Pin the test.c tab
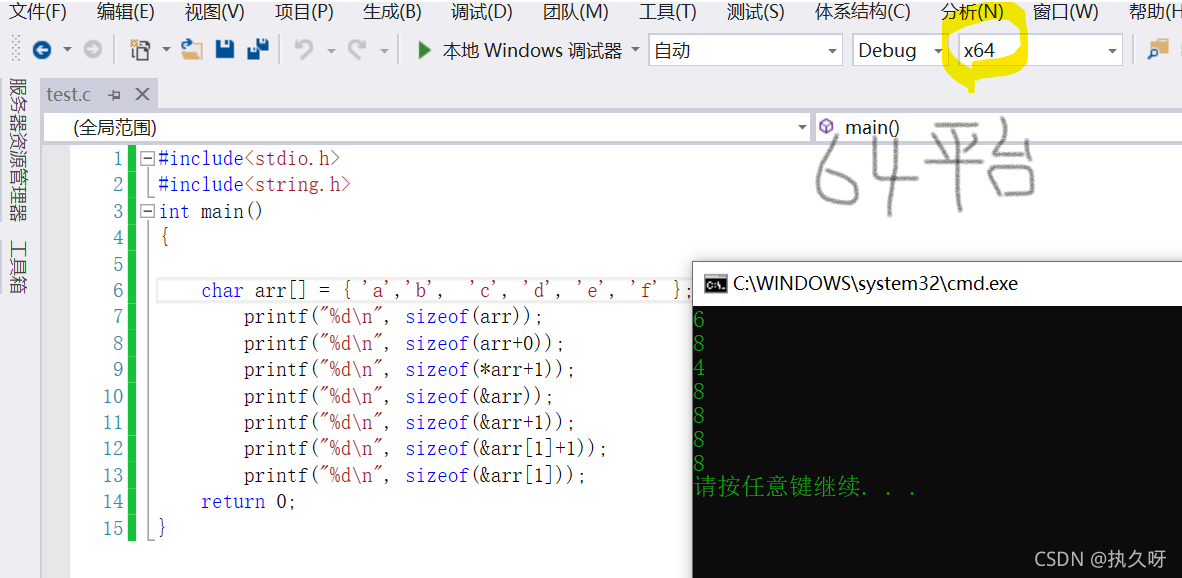The image size is (1182, 578). pos(115,95)
